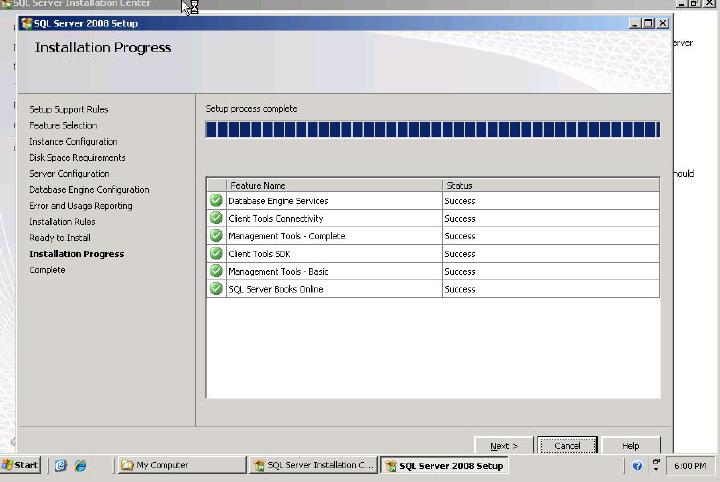Screen dimensions: 720x482
Task: Open setup Help with the Help button
Action: (630, 445)
